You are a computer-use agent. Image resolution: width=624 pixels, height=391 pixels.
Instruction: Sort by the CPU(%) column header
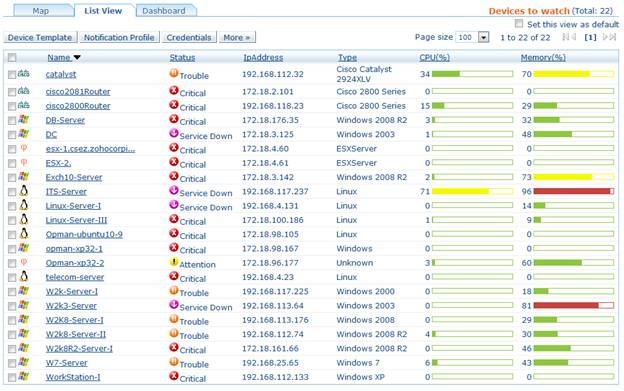434,58
